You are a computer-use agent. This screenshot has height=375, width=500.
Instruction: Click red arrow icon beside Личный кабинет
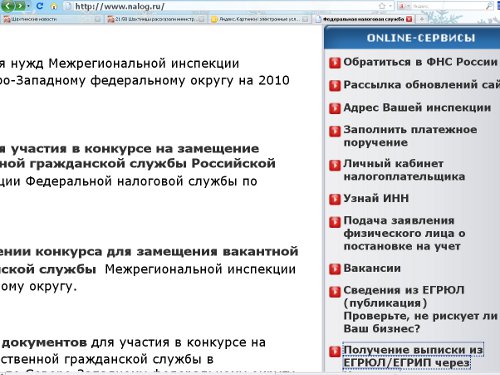pos(335,165)
